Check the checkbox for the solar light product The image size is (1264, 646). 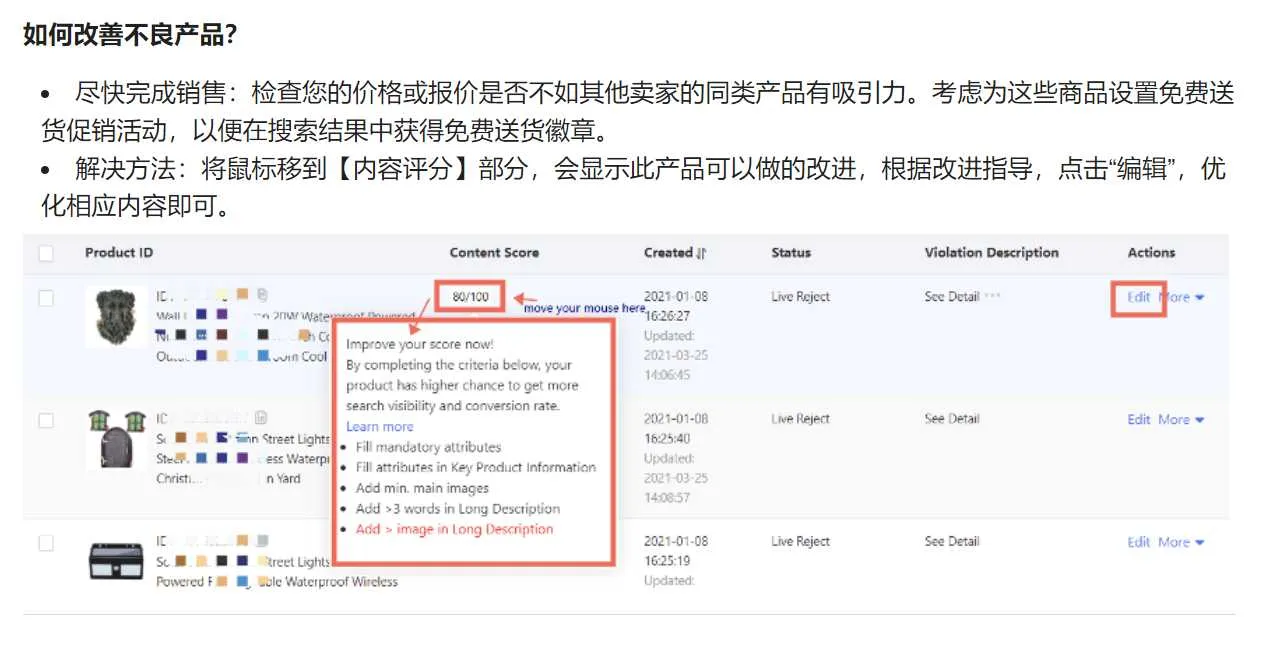(x=46, y=542)
